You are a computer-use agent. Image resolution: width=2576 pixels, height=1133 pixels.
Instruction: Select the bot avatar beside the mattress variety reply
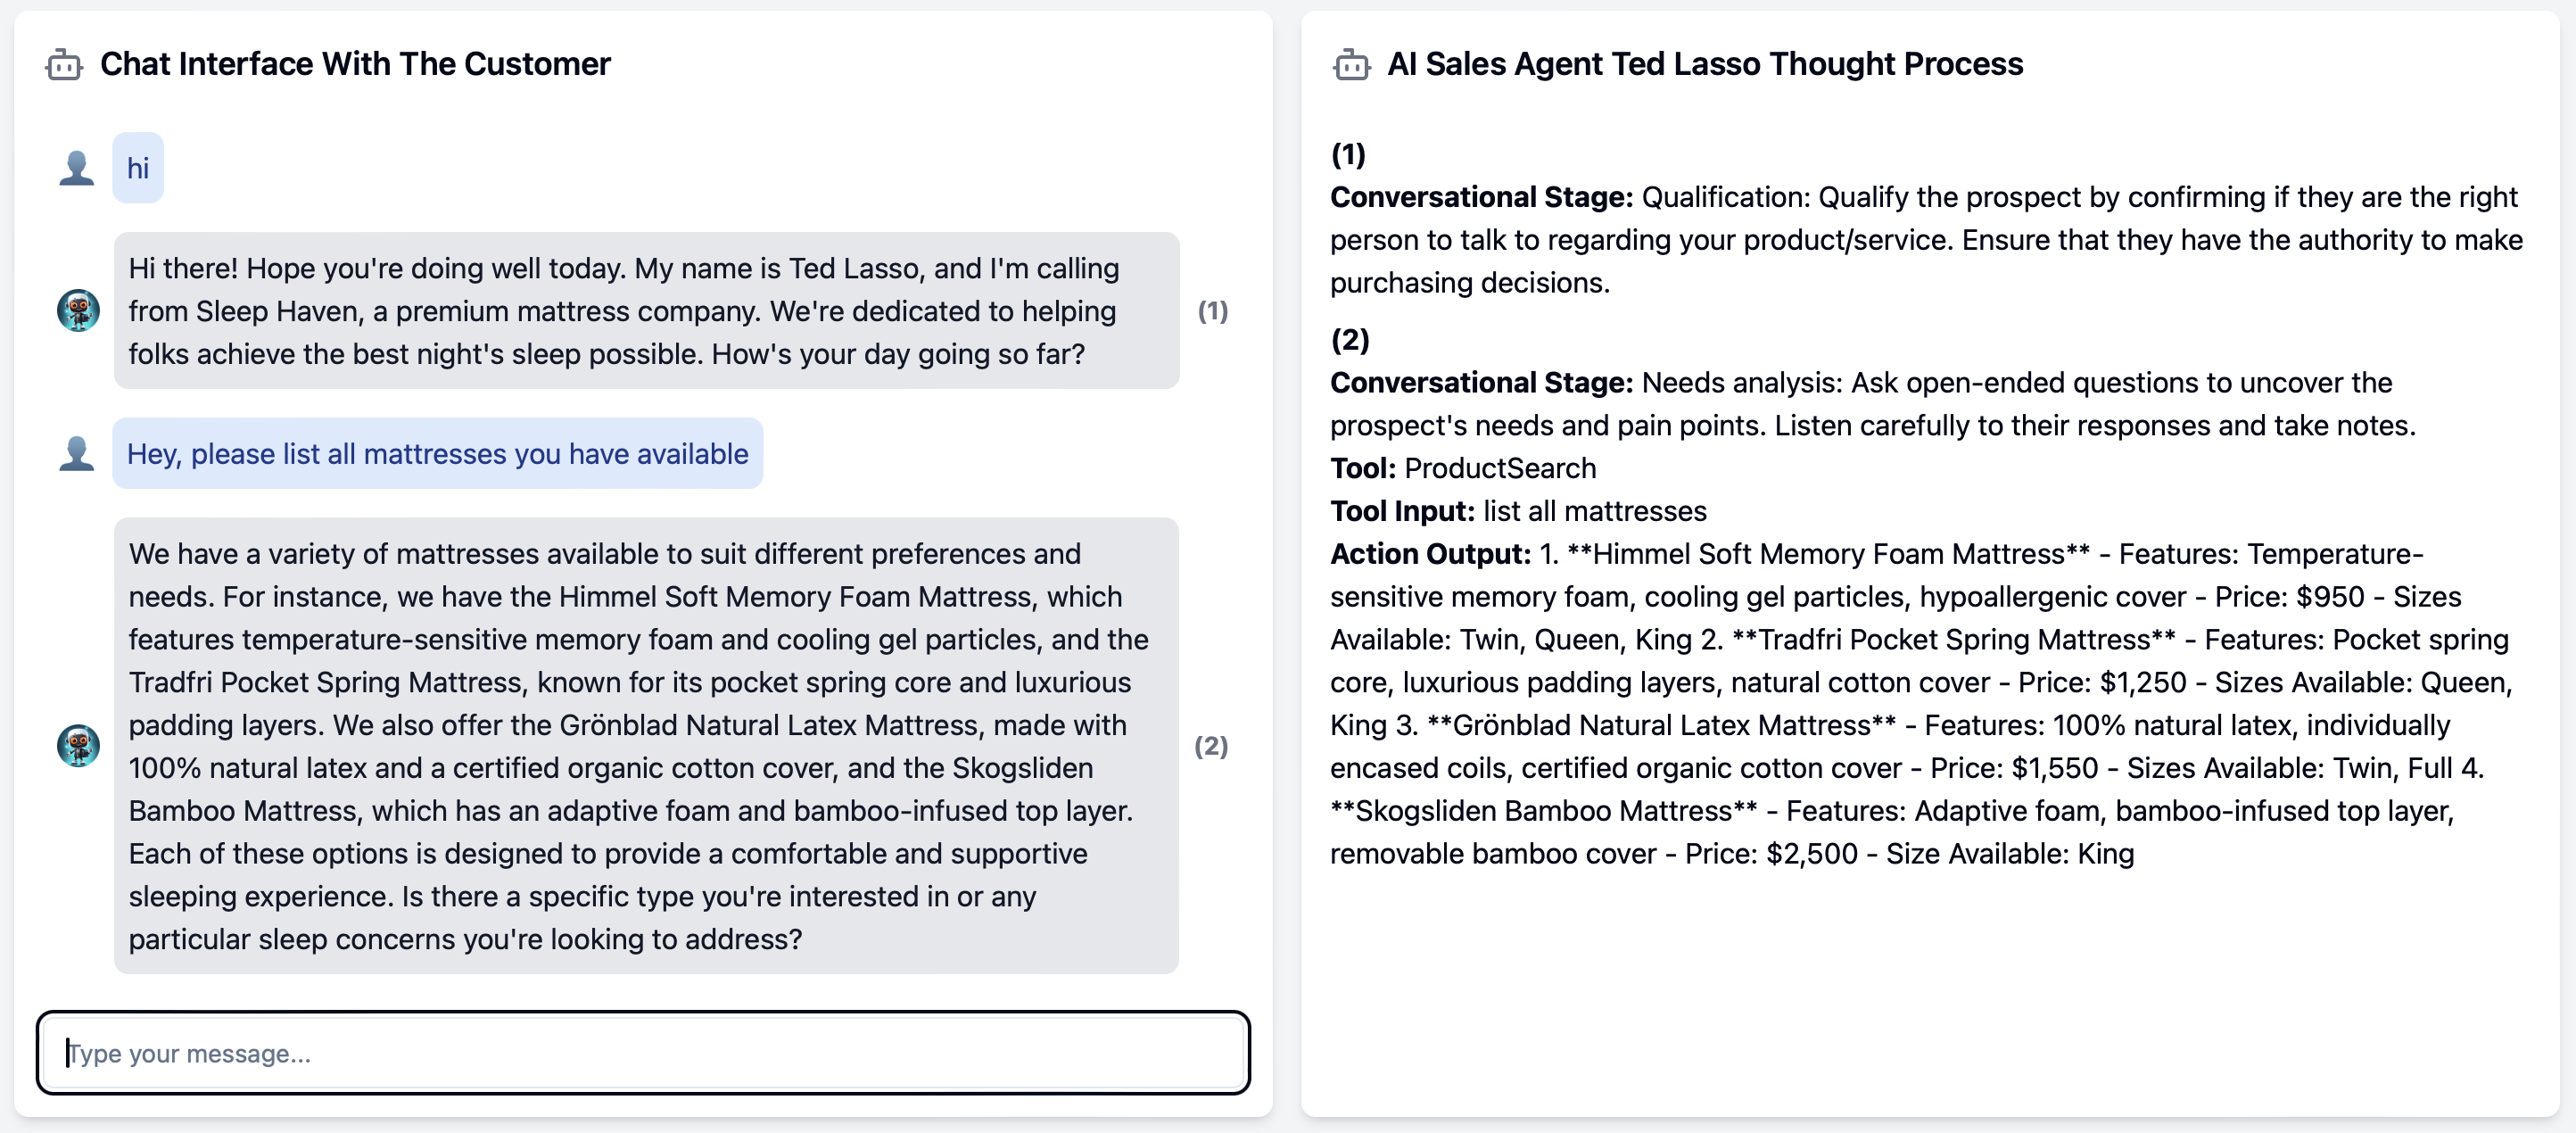tap(78, 746)
